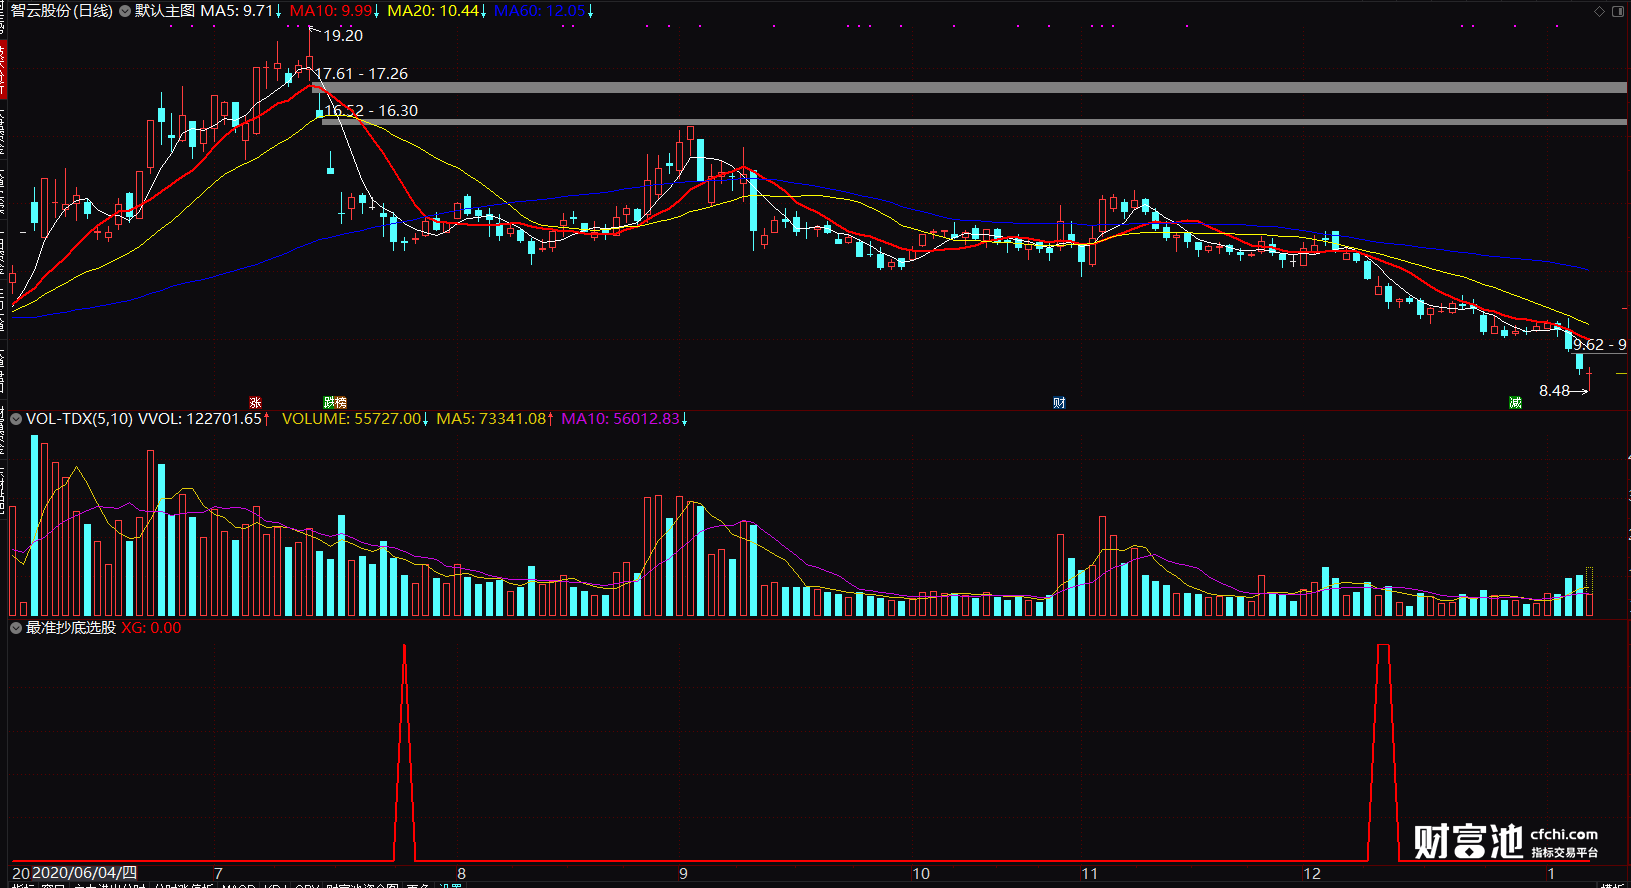Click month 7 on the time axis
Screen dimensions: 1631x888
218,874
